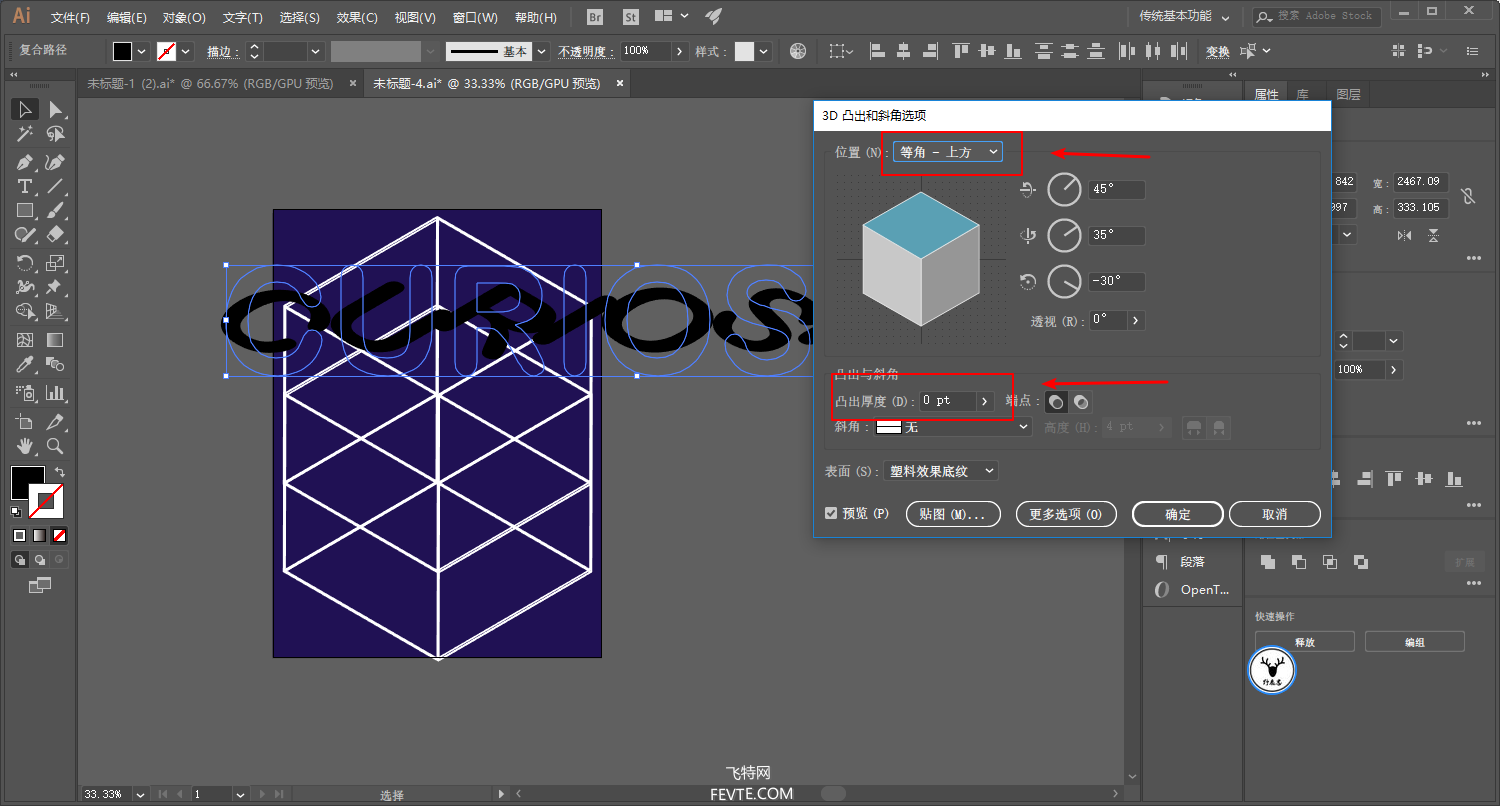Open the 文件(F) menu
1500x806 pixels.
point(70,18)
